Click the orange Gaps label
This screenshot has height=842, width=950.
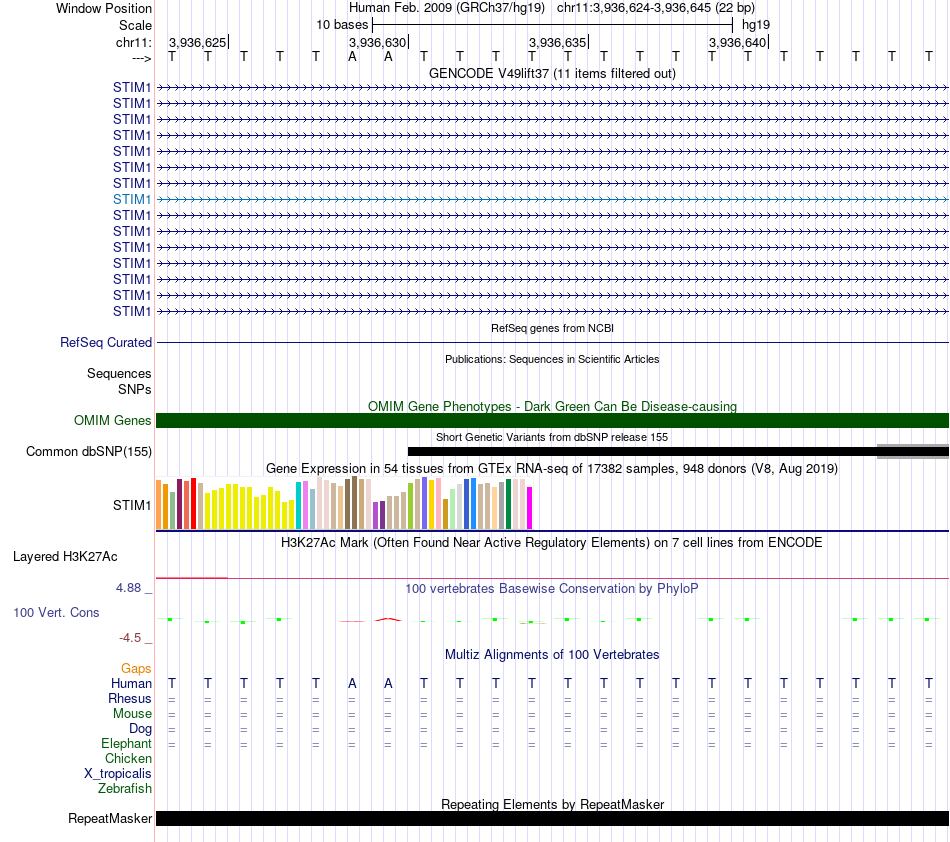point(136,668)
